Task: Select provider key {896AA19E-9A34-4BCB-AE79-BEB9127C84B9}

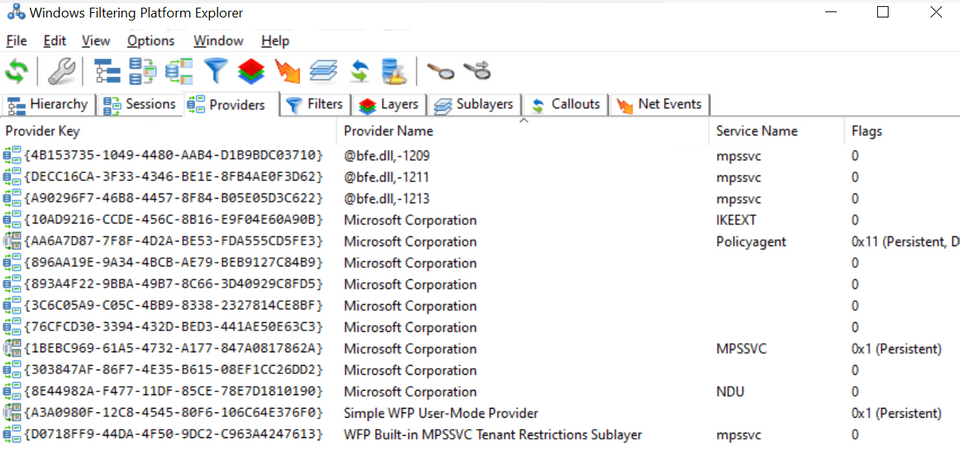Action: (173, 263)
